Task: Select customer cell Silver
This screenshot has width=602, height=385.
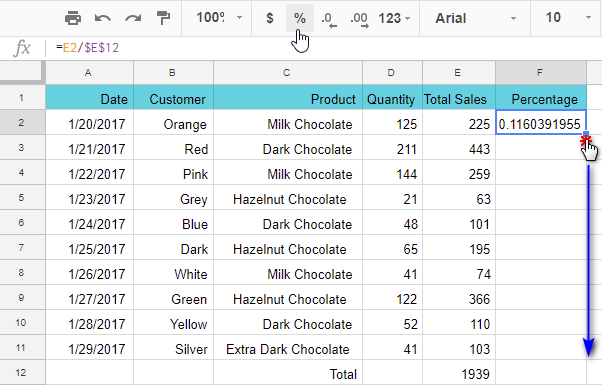Action: [x=173, y=347]
